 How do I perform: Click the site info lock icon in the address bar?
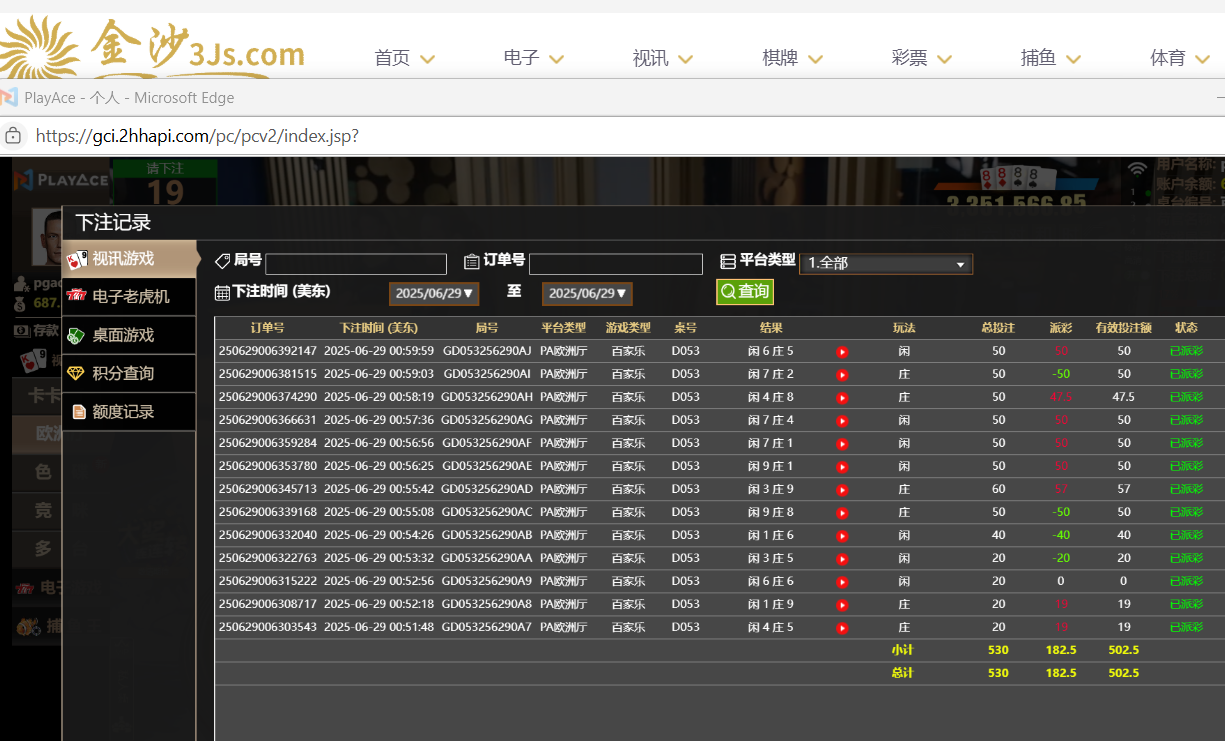tap(13, 136)
